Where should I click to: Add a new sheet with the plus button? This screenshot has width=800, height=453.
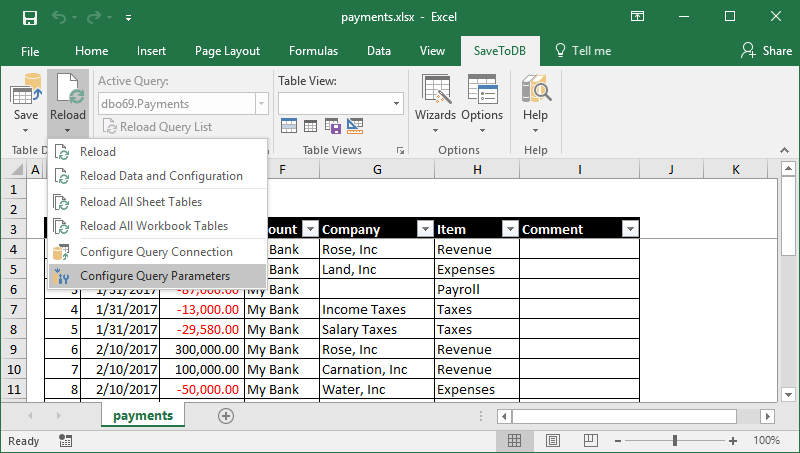pos(226,416)
